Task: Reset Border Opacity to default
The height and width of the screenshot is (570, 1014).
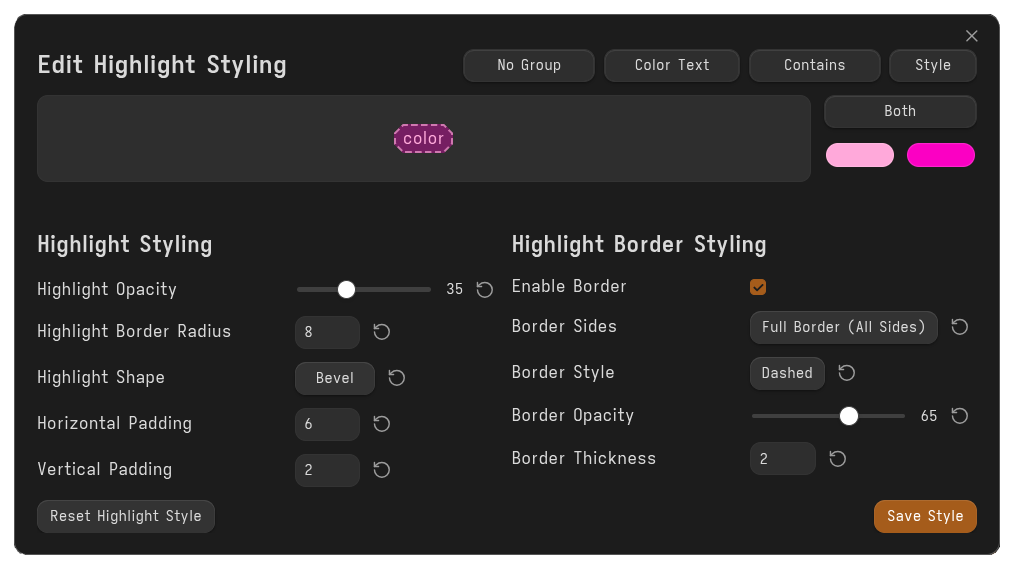Action: pos(960,415)
